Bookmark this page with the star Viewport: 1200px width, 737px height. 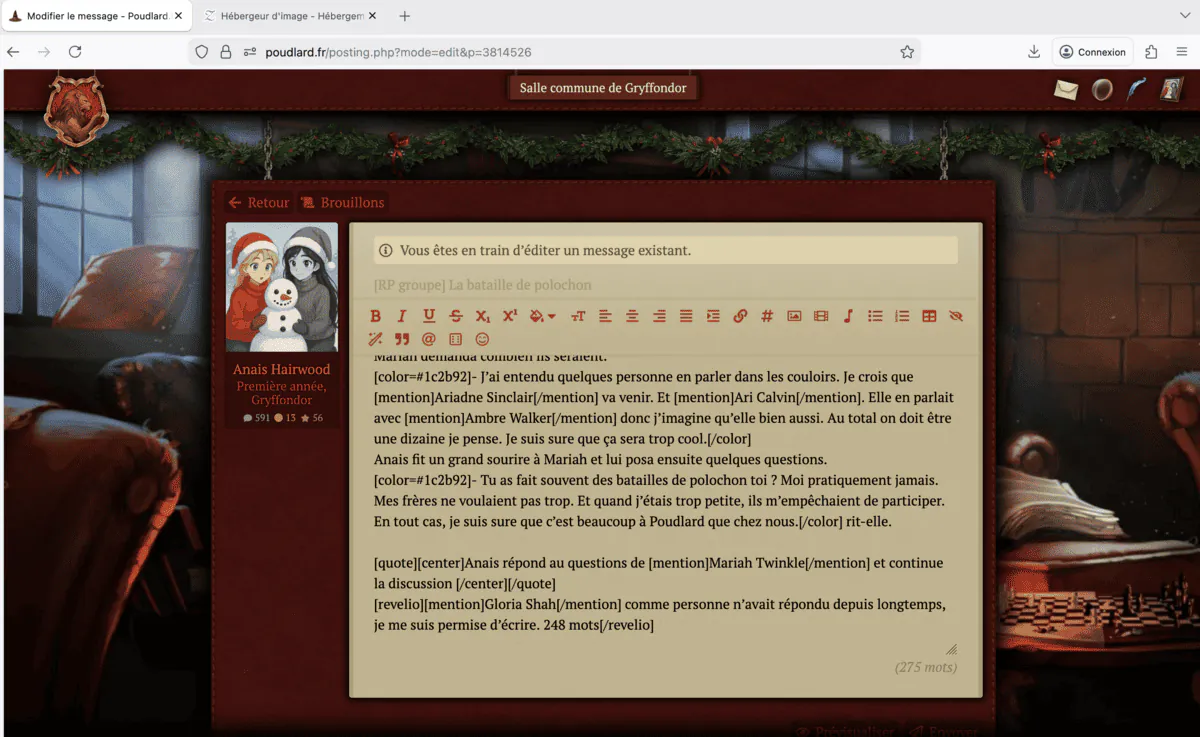coord(907,52)
